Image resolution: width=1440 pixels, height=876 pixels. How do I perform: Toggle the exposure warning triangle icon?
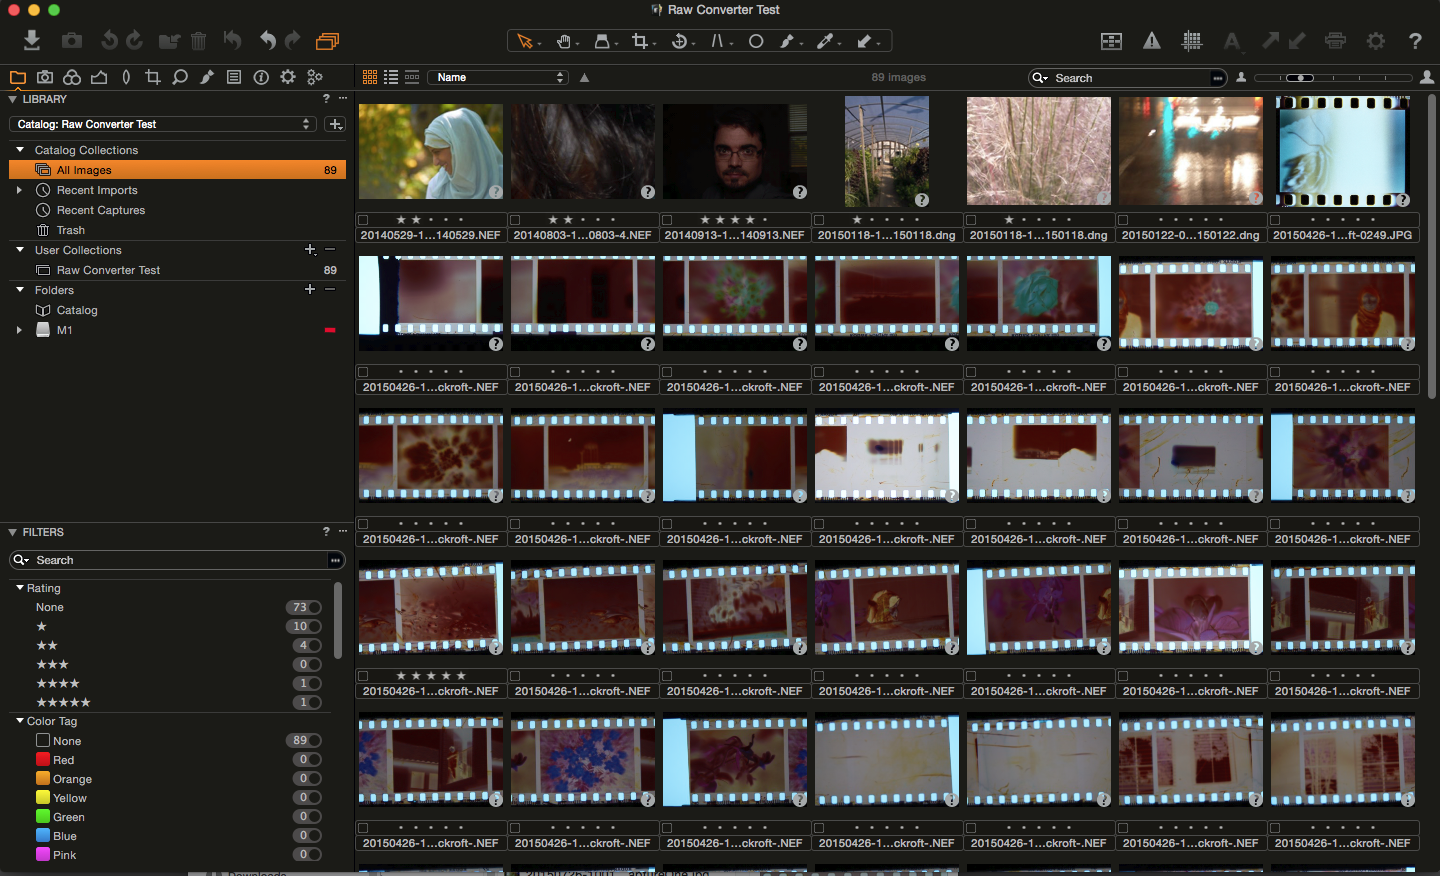(1152, 41)
